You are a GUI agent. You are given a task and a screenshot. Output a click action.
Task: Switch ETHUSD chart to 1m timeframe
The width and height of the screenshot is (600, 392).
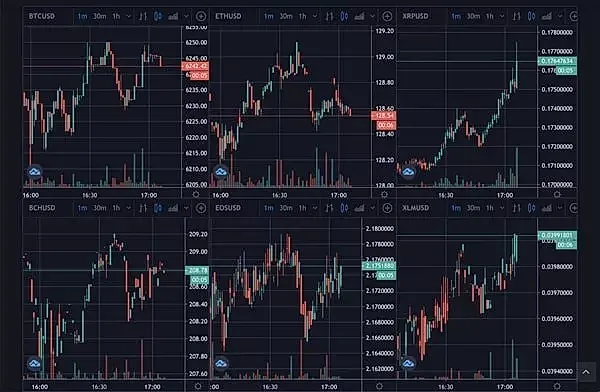point(269,16)
